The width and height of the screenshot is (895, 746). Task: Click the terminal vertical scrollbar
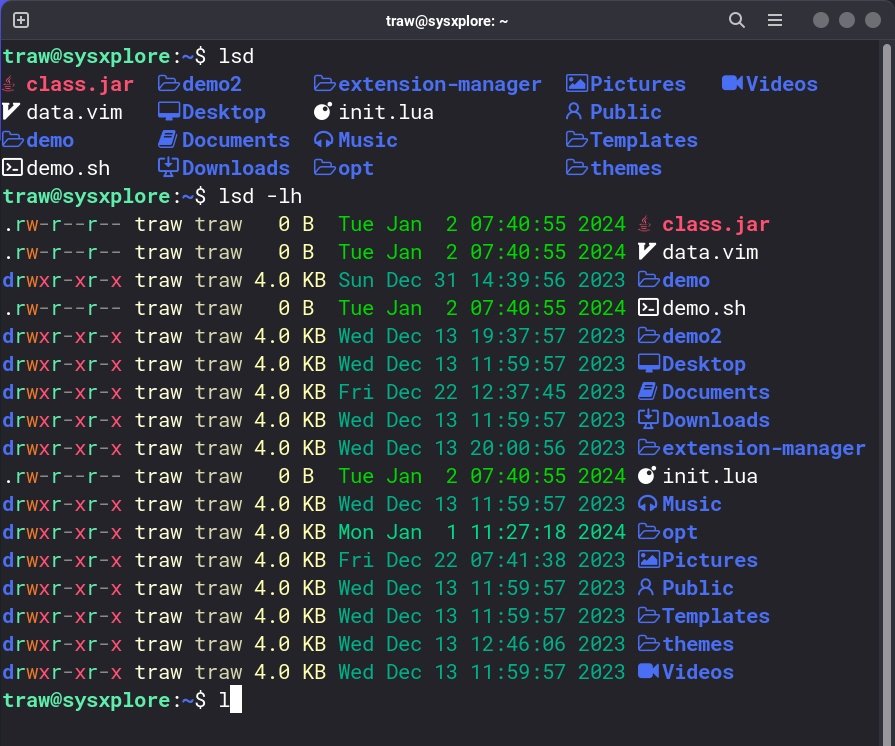tap(886, 392)
